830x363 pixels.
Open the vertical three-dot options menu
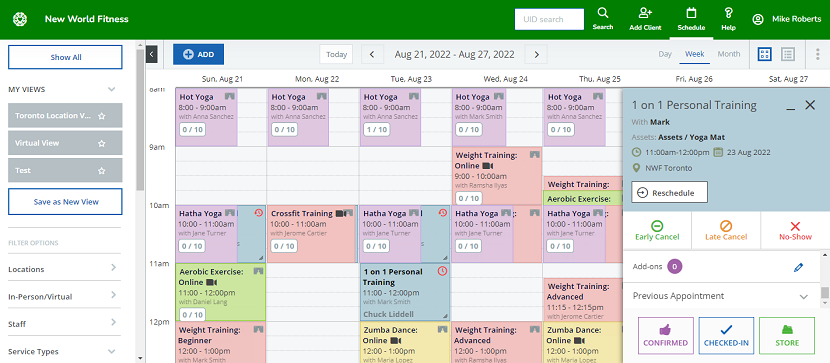pyautogui.click(x=818, y=54)
